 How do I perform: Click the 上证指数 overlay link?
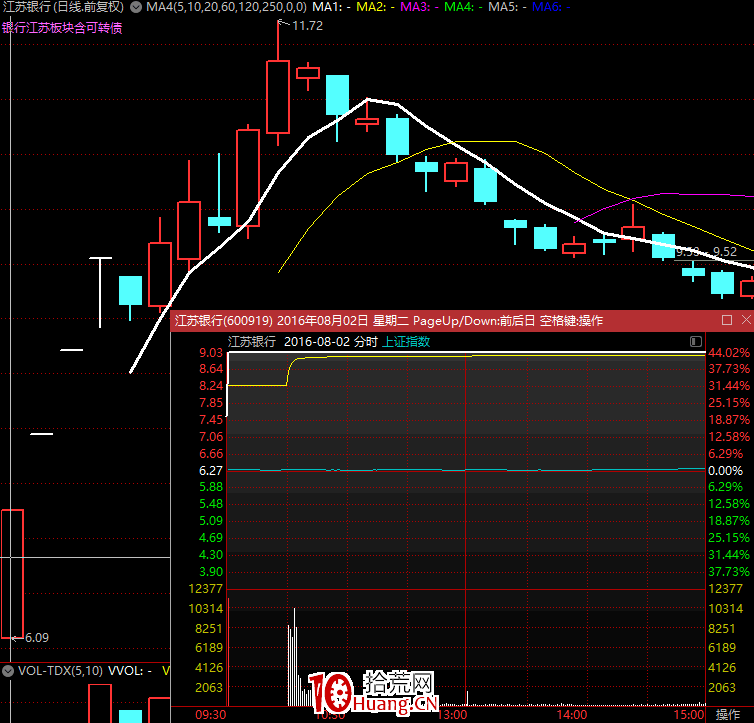(x=406, y=342)
